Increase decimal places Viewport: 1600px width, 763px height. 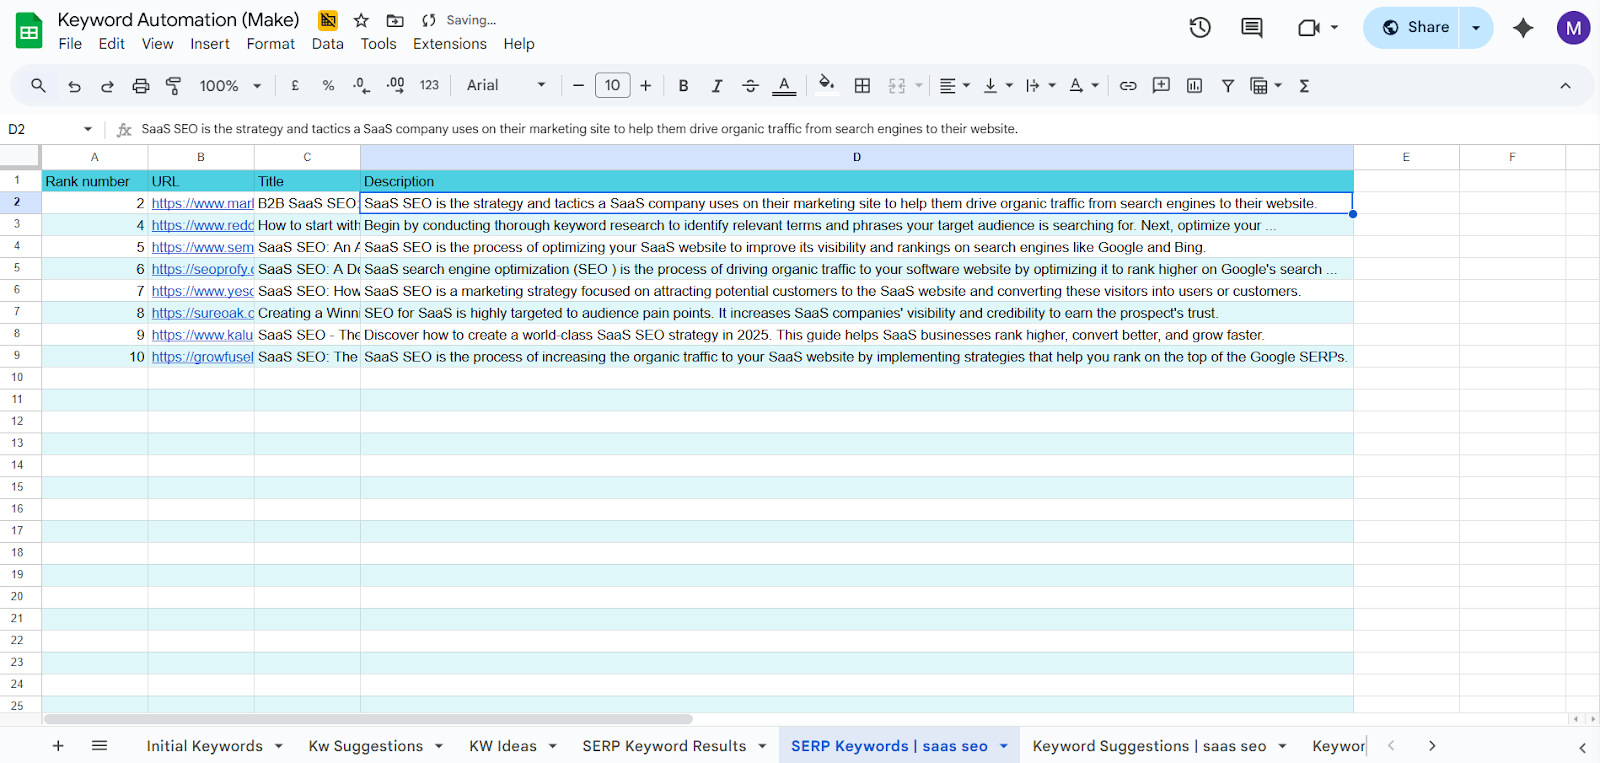pos(395,86)
